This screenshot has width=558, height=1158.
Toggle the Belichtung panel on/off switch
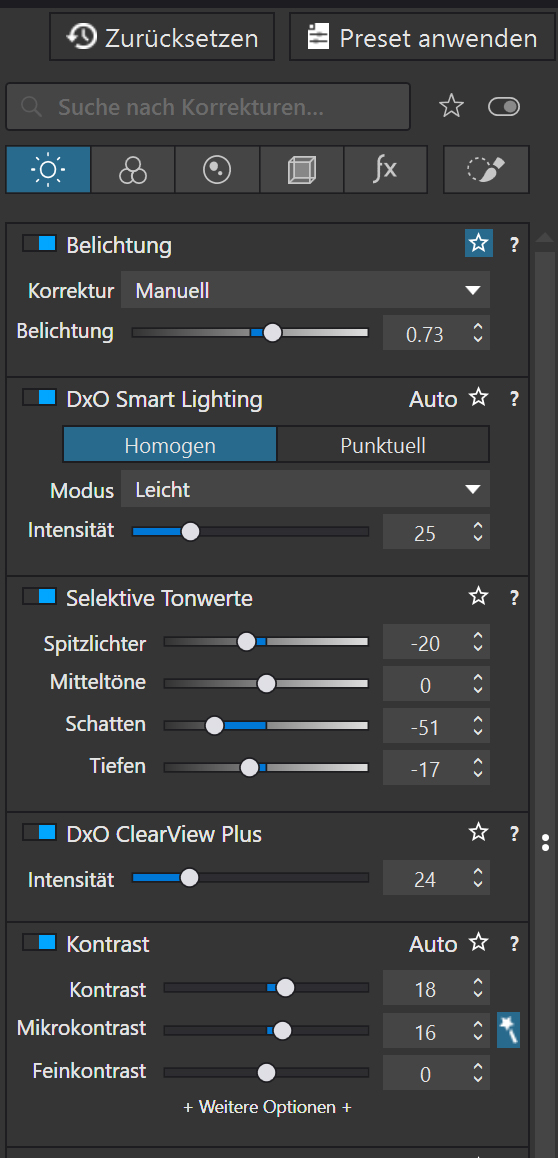pyautogui.click(x=40, y=244)
